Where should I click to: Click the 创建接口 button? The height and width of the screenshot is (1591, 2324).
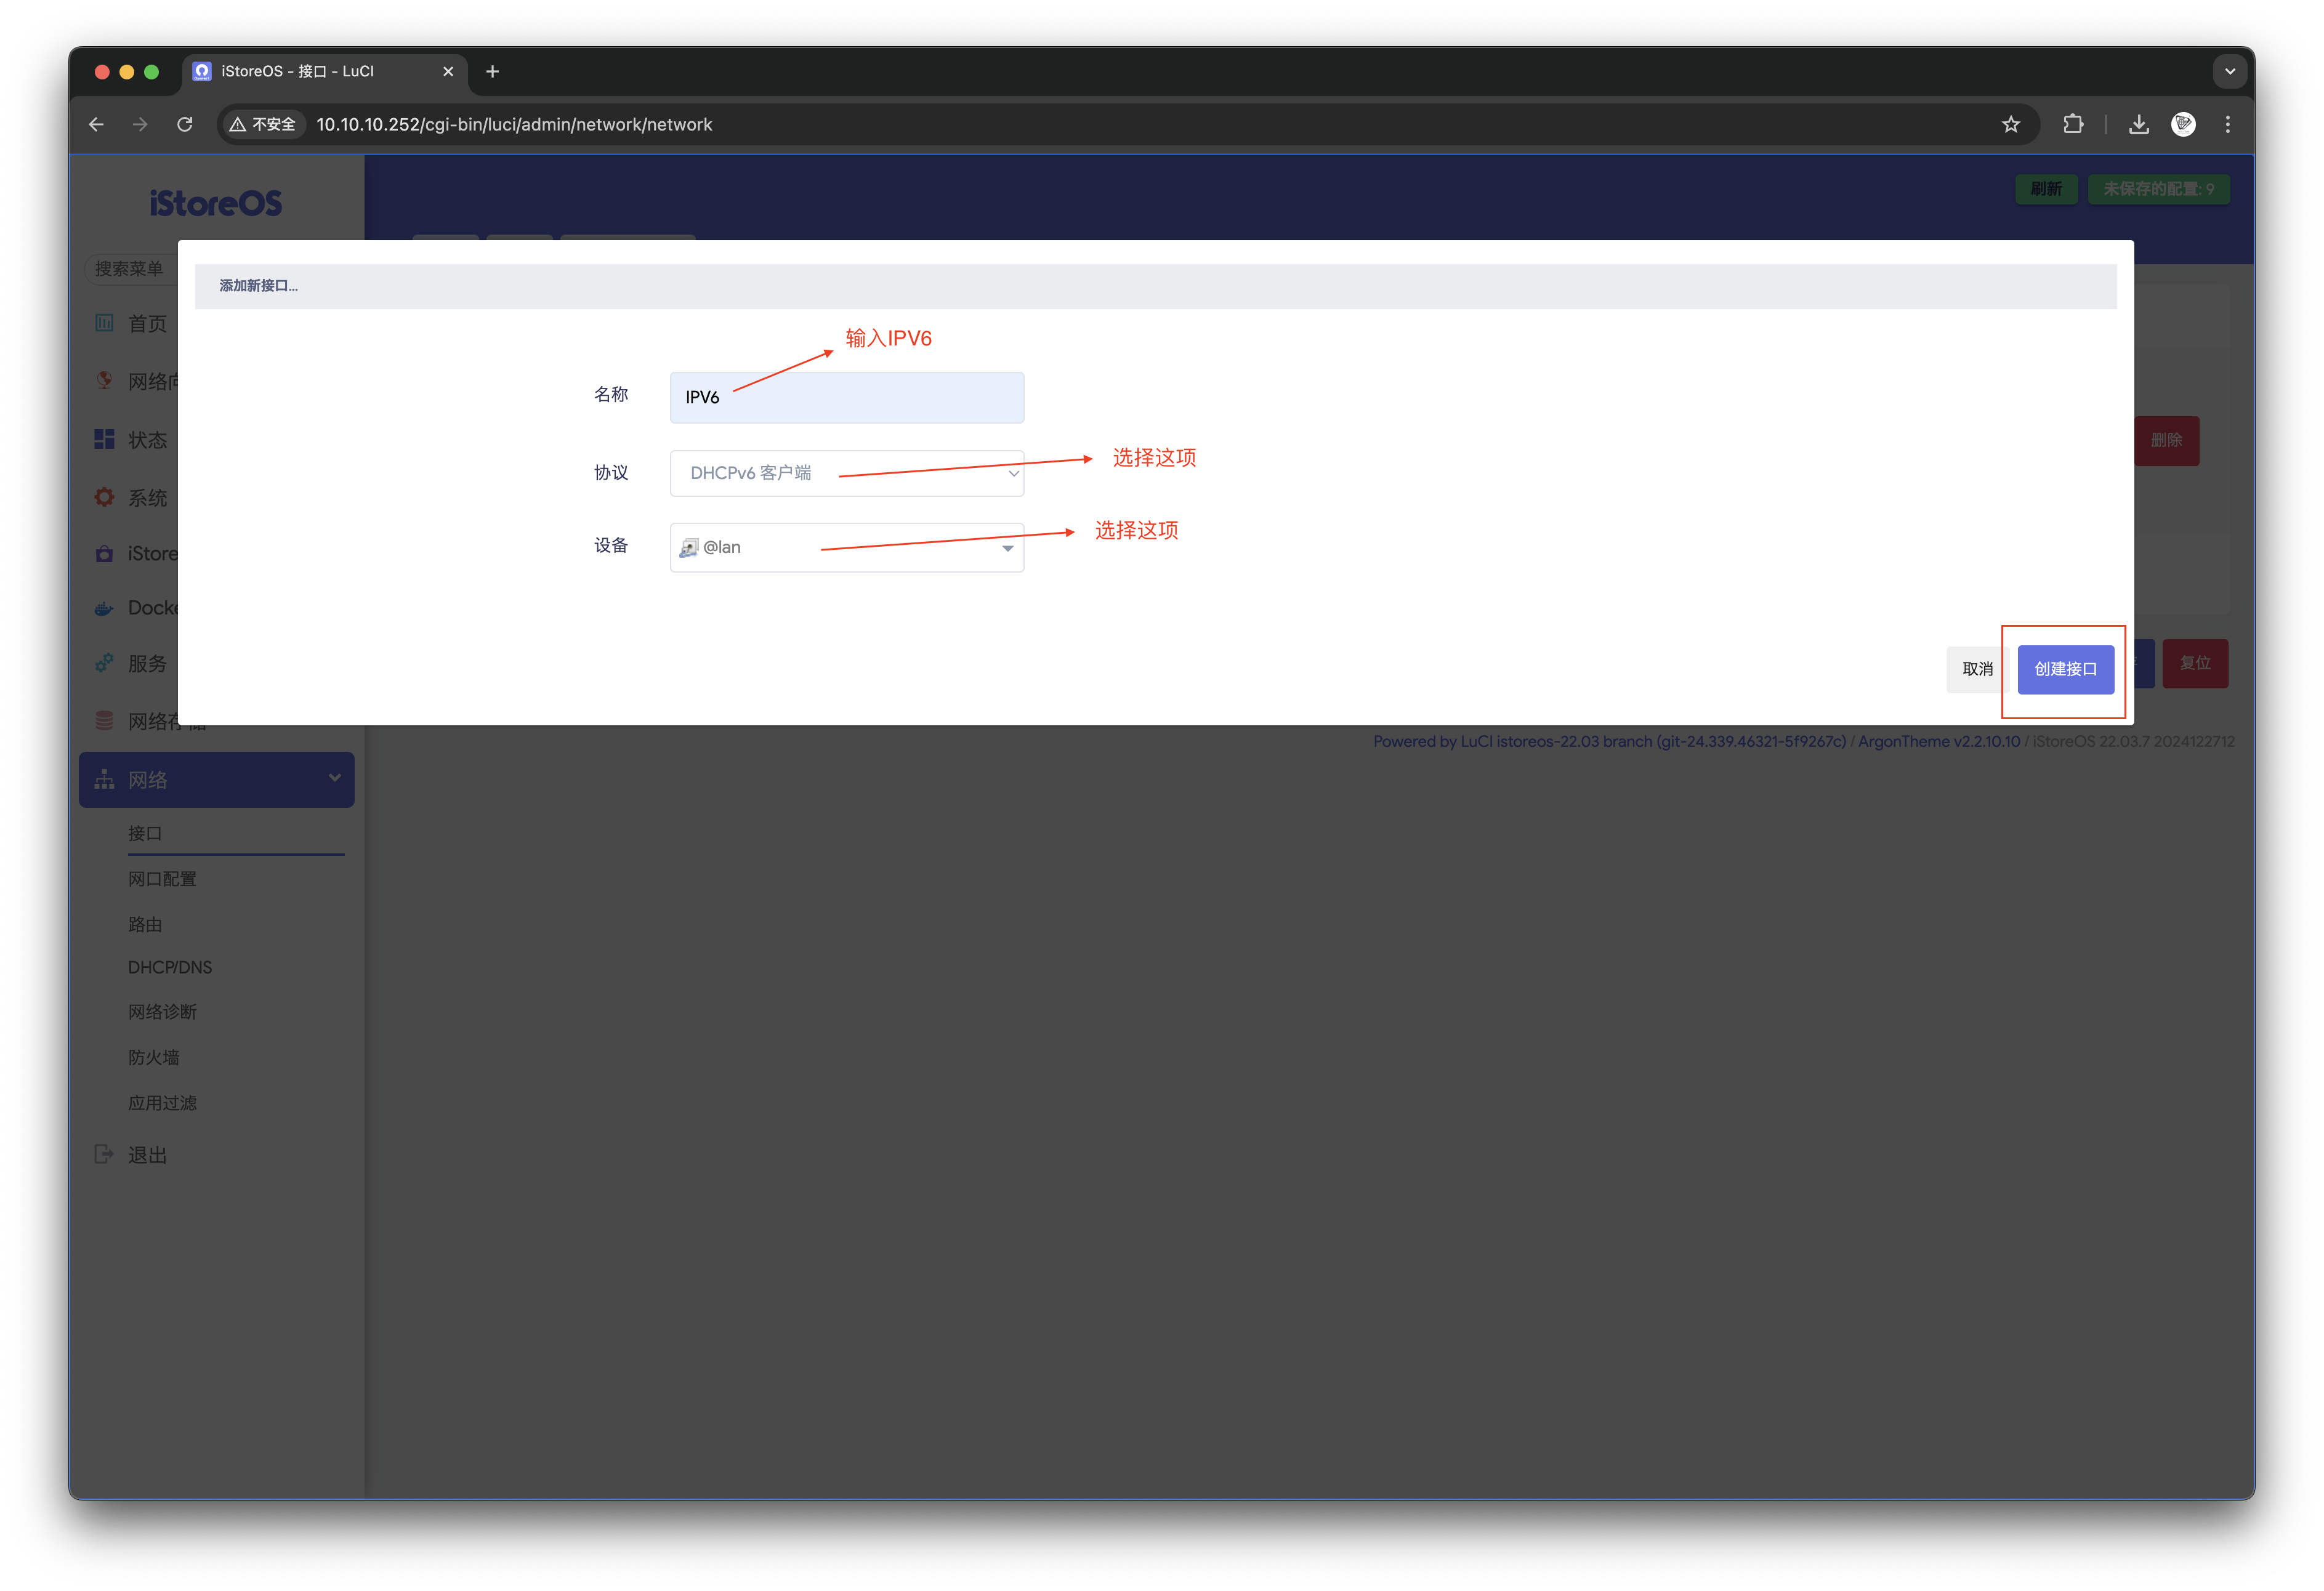(2065, 669)
